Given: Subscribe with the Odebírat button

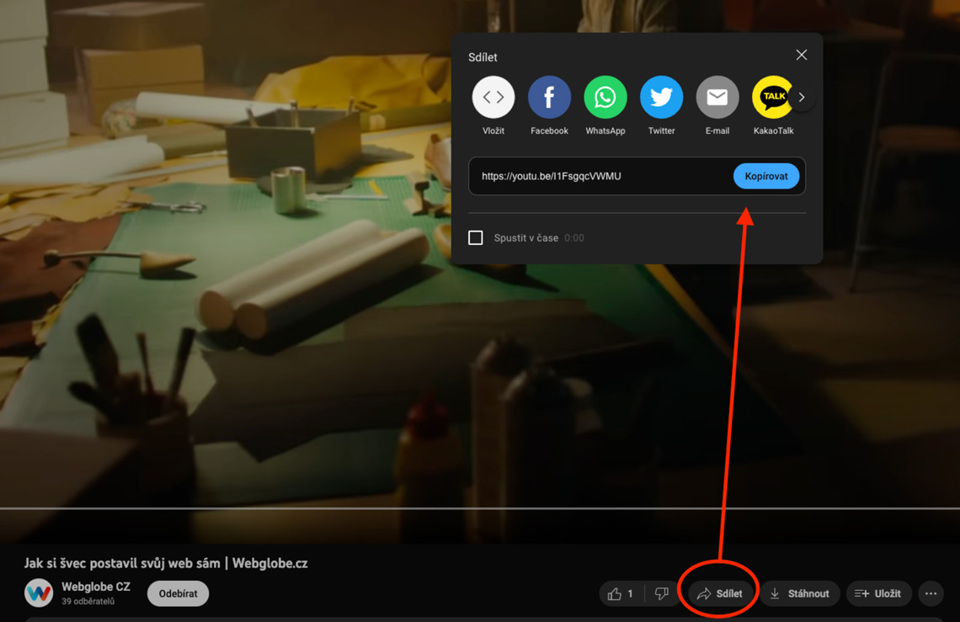Looking at the screenshot, I should click(178, 594).
